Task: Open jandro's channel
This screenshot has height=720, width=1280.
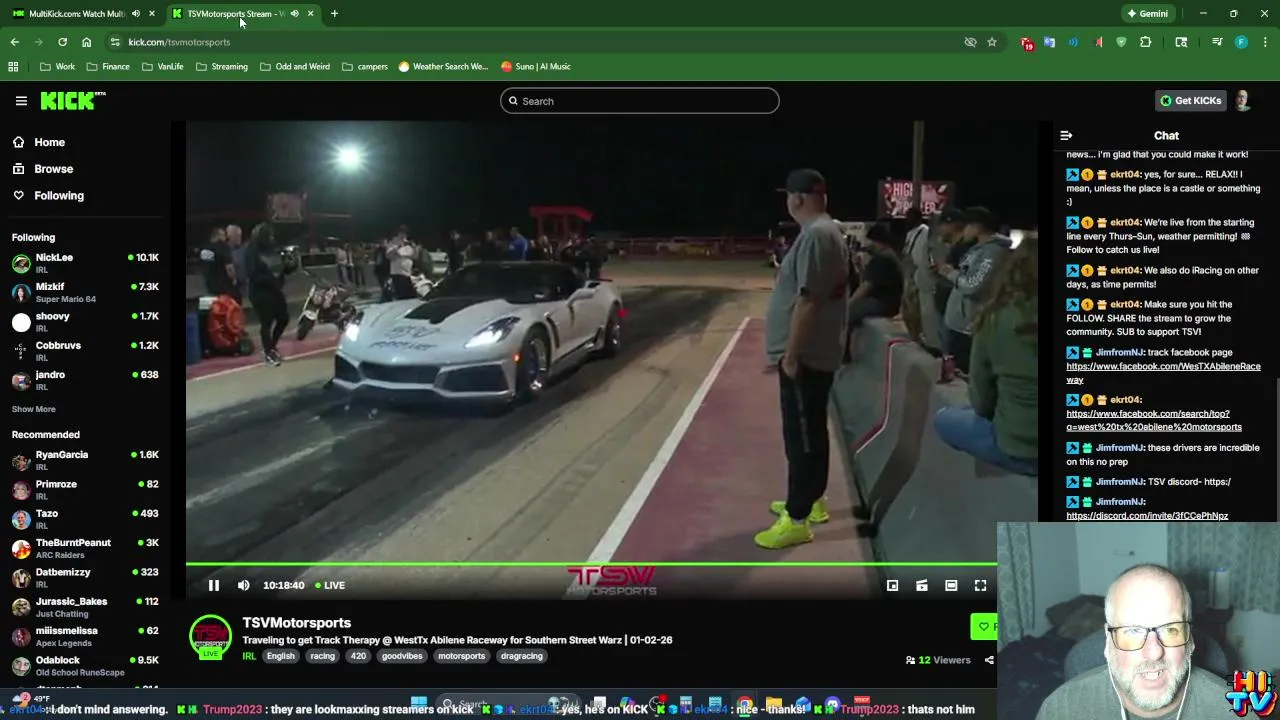Action: tap(85, 380)
